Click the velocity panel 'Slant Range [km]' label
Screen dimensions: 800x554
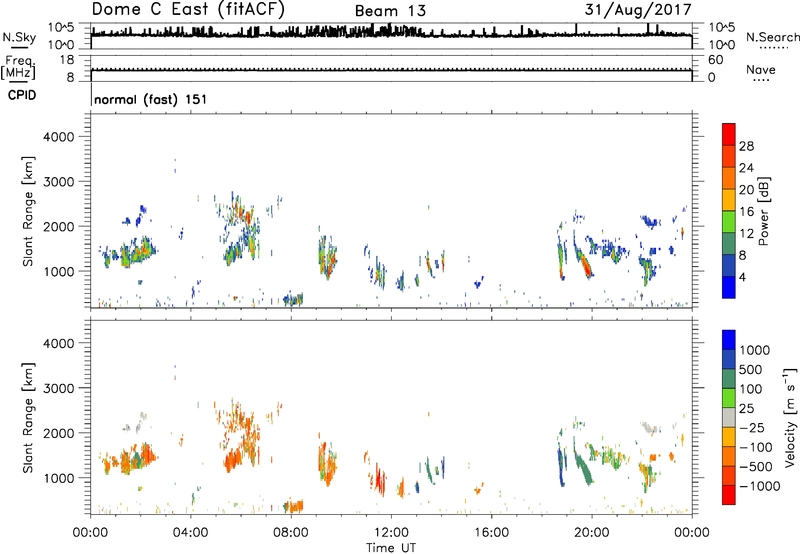tap(28, 417)
